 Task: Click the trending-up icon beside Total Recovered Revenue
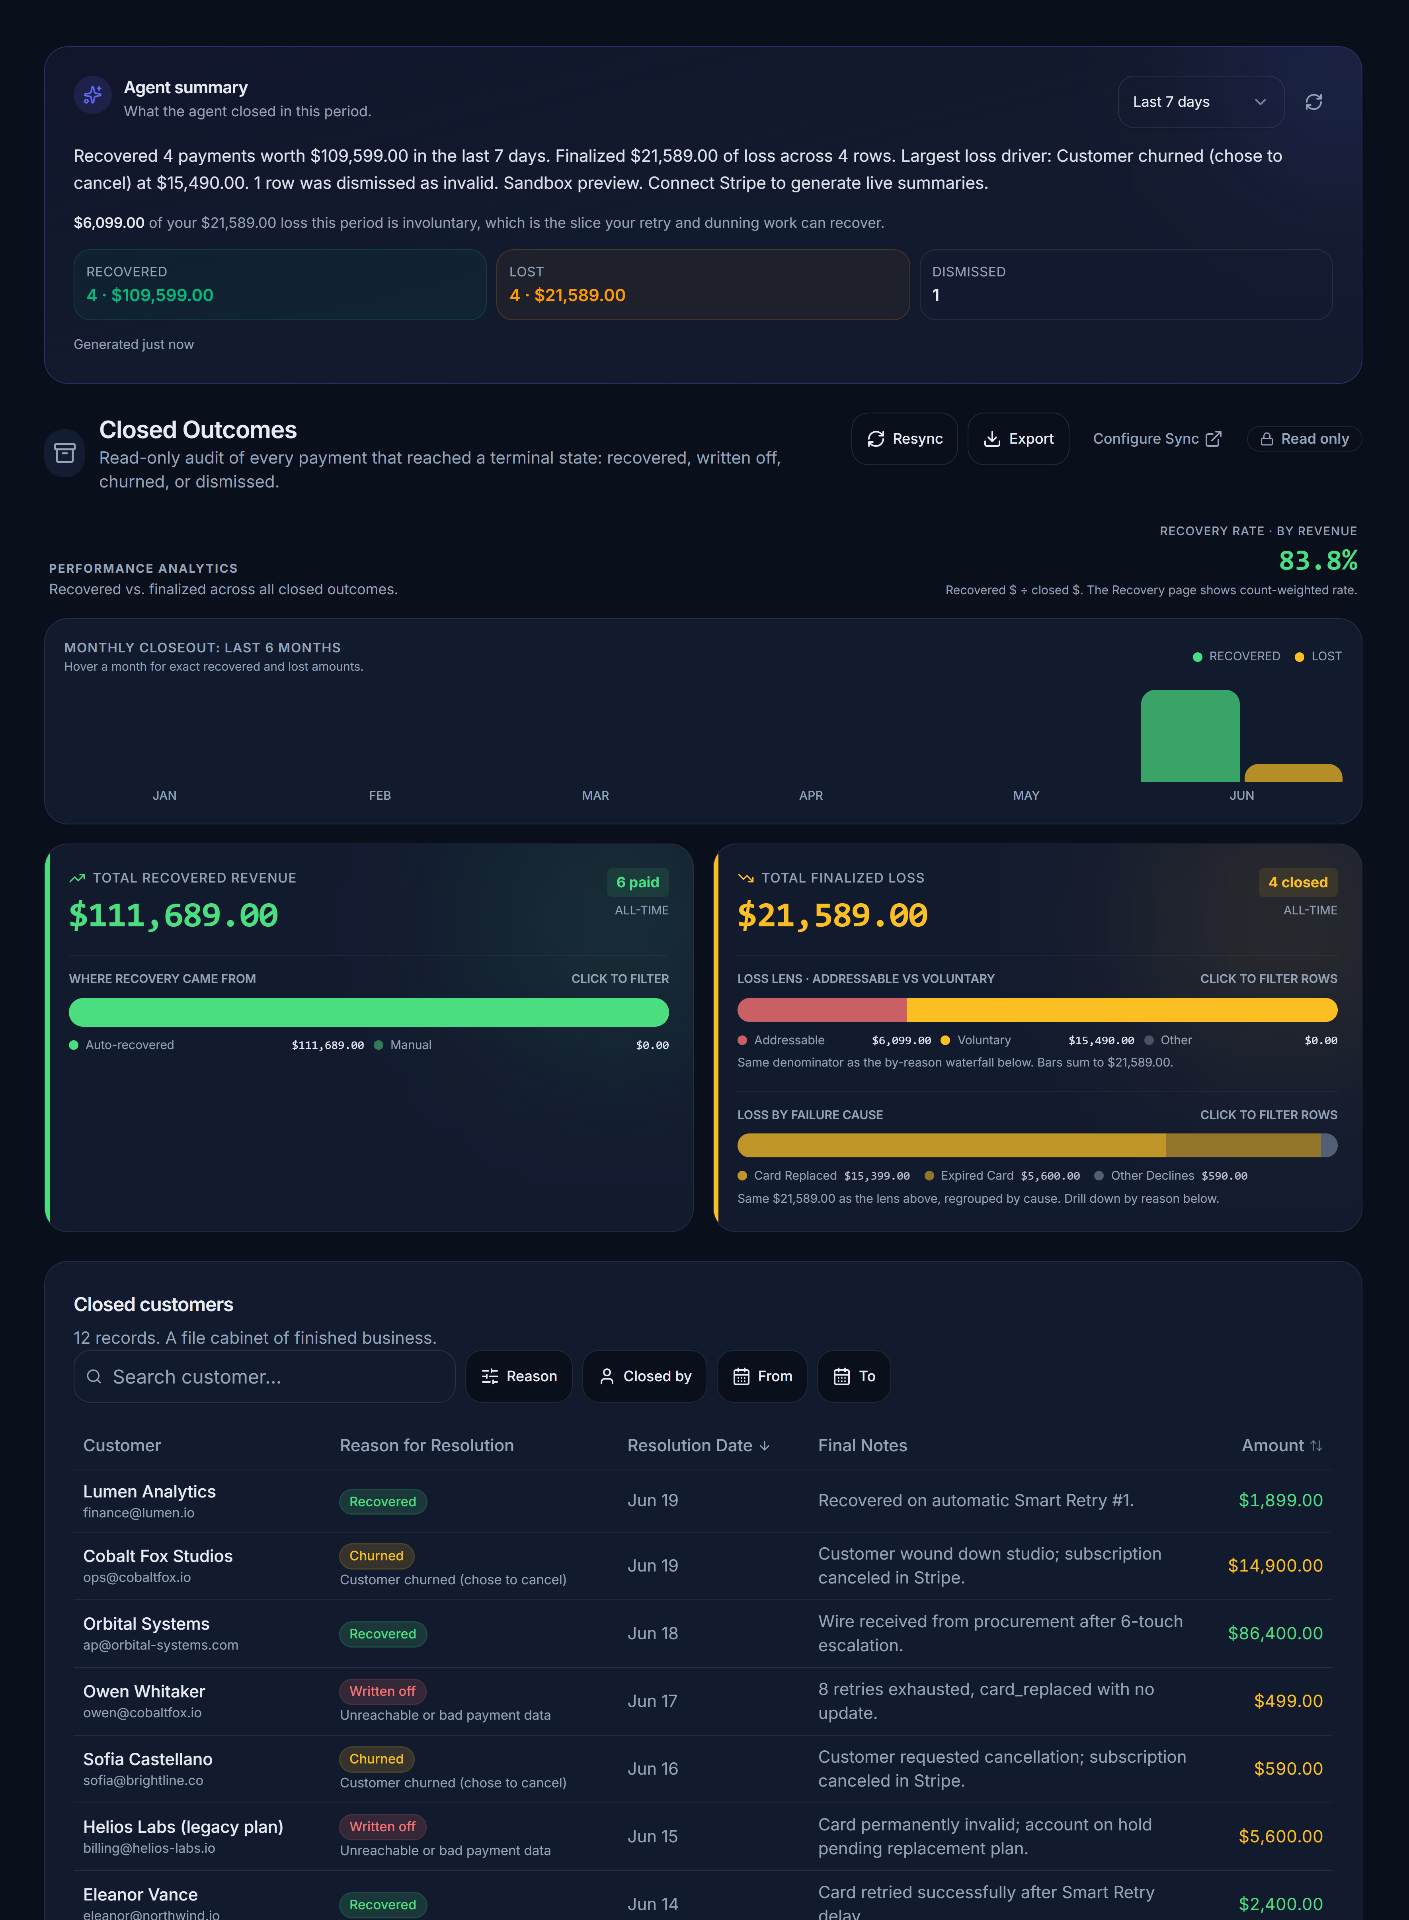pos(77,878)
